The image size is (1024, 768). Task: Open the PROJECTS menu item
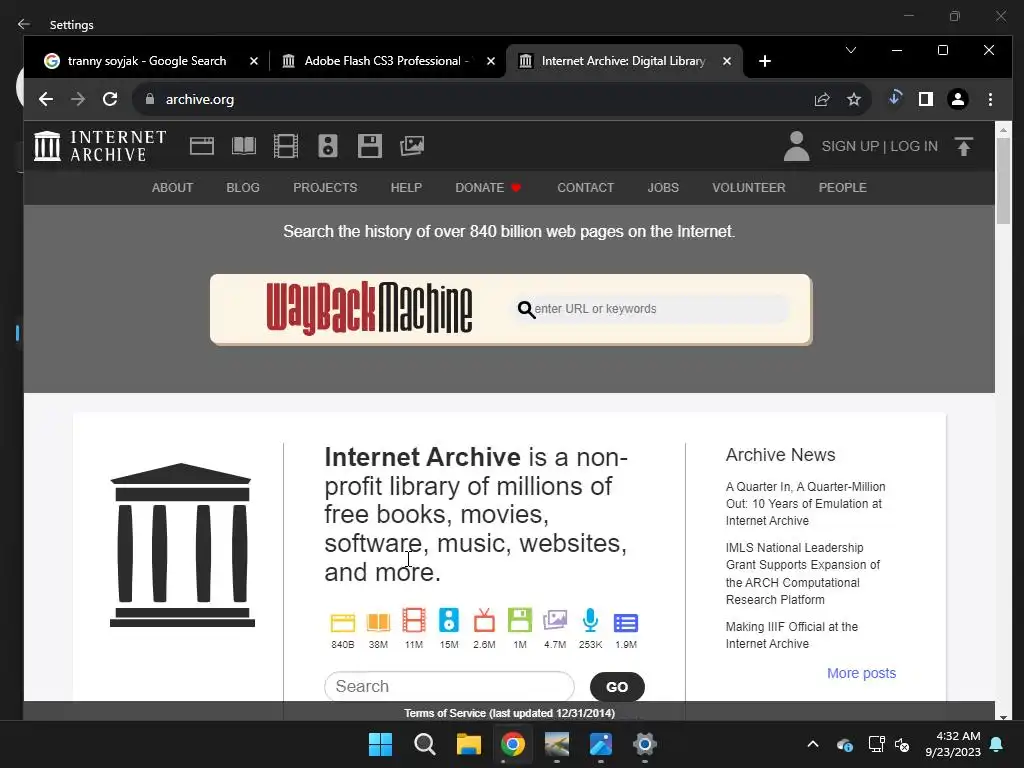click(325, 187)
